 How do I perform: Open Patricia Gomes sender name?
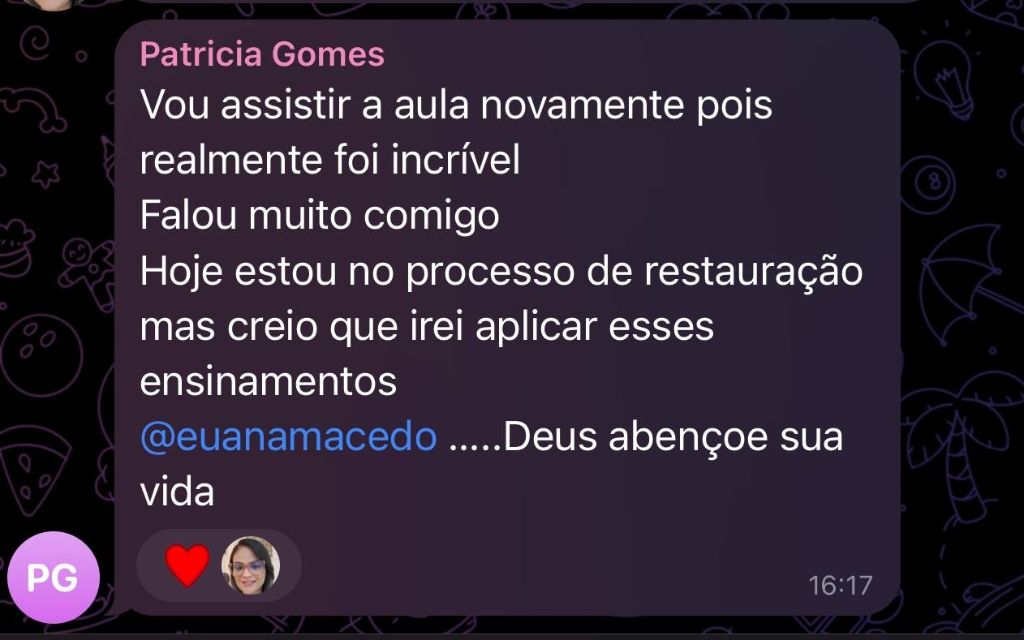click(x=262, y=54)
